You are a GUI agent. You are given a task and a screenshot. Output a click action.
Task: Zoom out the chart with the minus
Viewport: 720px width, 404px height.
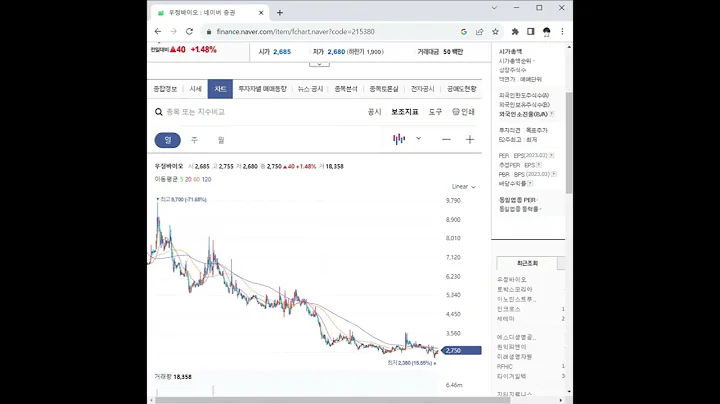[446, 139]
